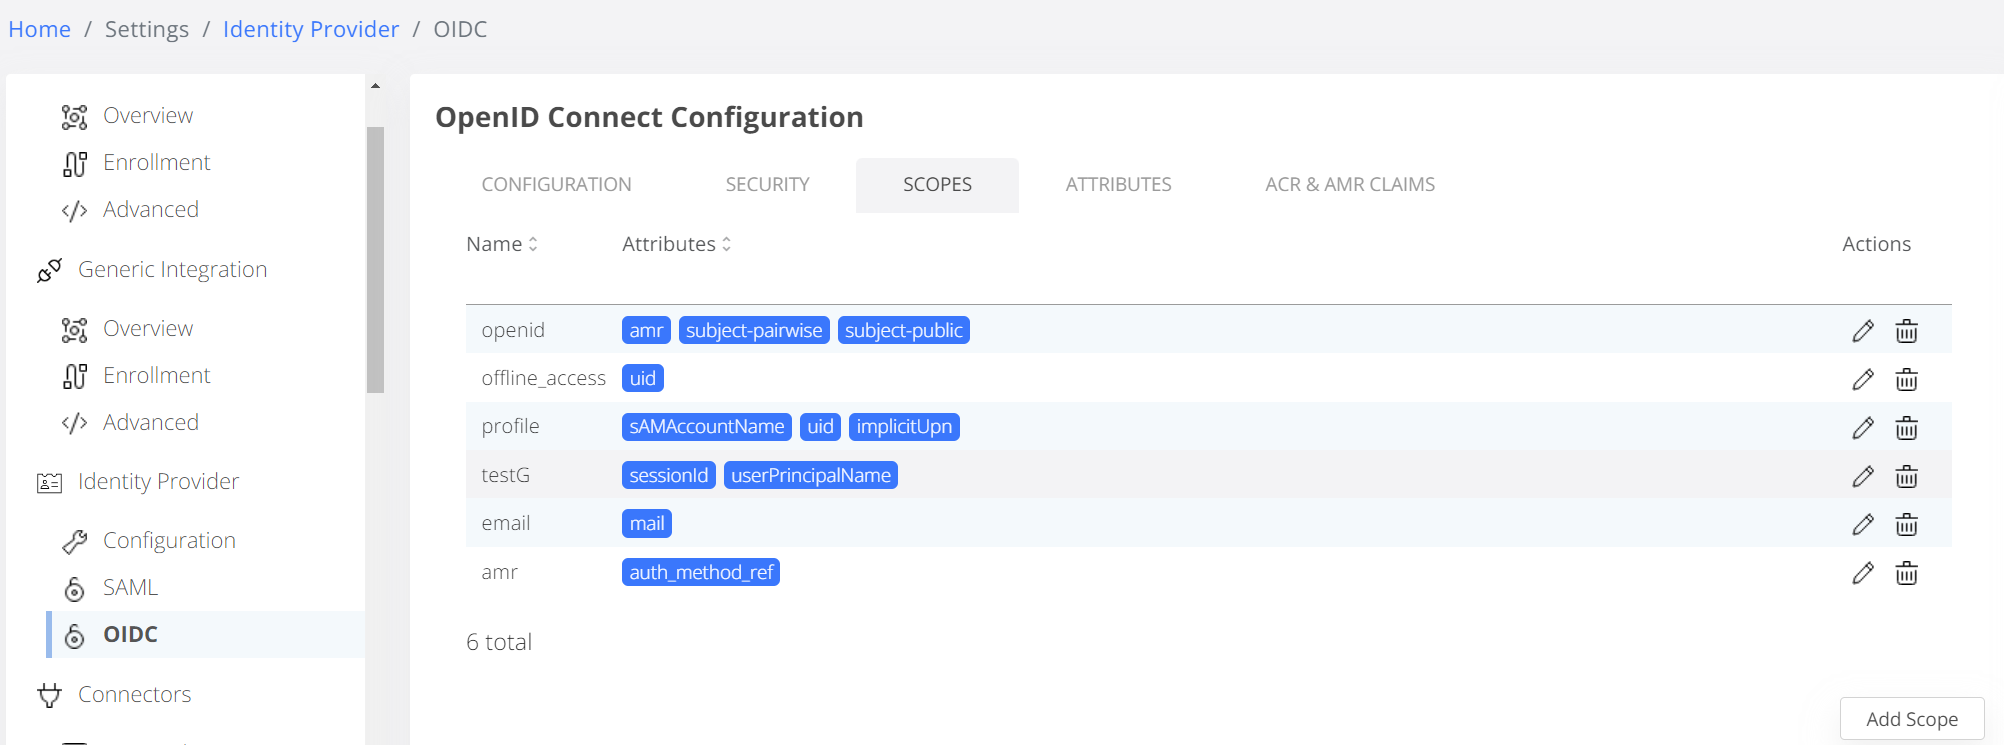Edit the openid scope with pencil icon
This screenshot has width=2004, height=745.
tap(1862, 331)
